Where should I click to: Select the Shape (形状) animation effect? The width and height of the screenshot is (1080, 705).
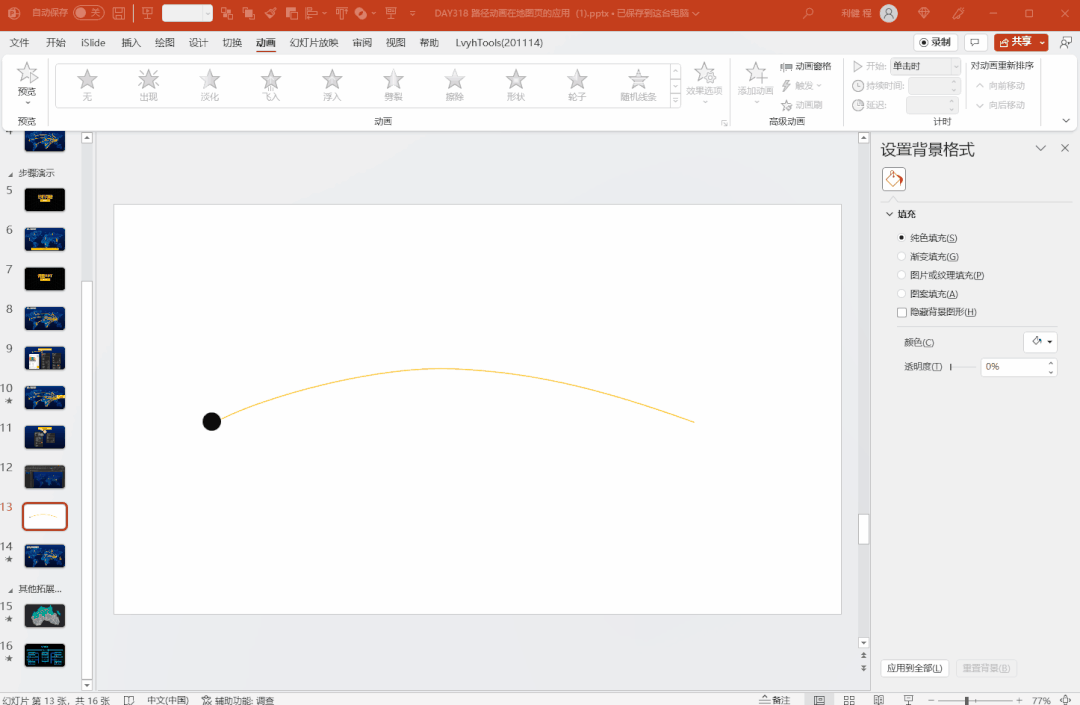click(516, 85)
